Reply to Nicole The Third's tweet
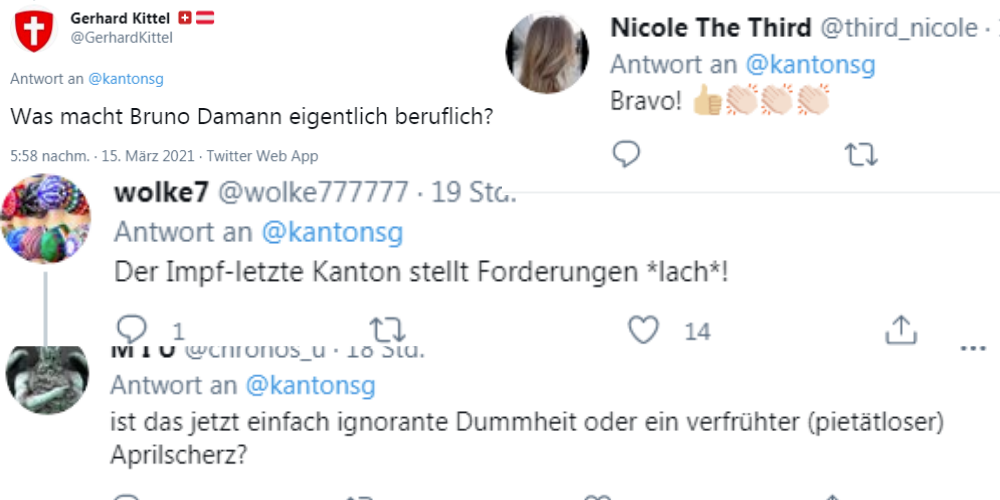Screen dimensions: 1000x500 (x=626, y=154)
